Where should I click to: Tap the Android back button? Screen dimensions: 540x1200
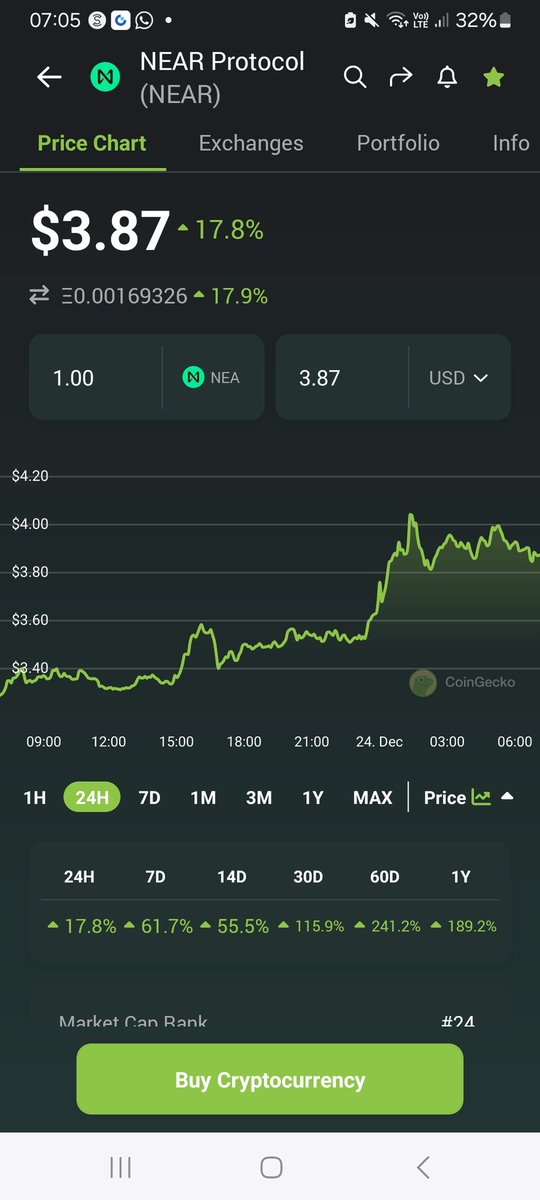pyautogui.click(x=422, y=1167)
